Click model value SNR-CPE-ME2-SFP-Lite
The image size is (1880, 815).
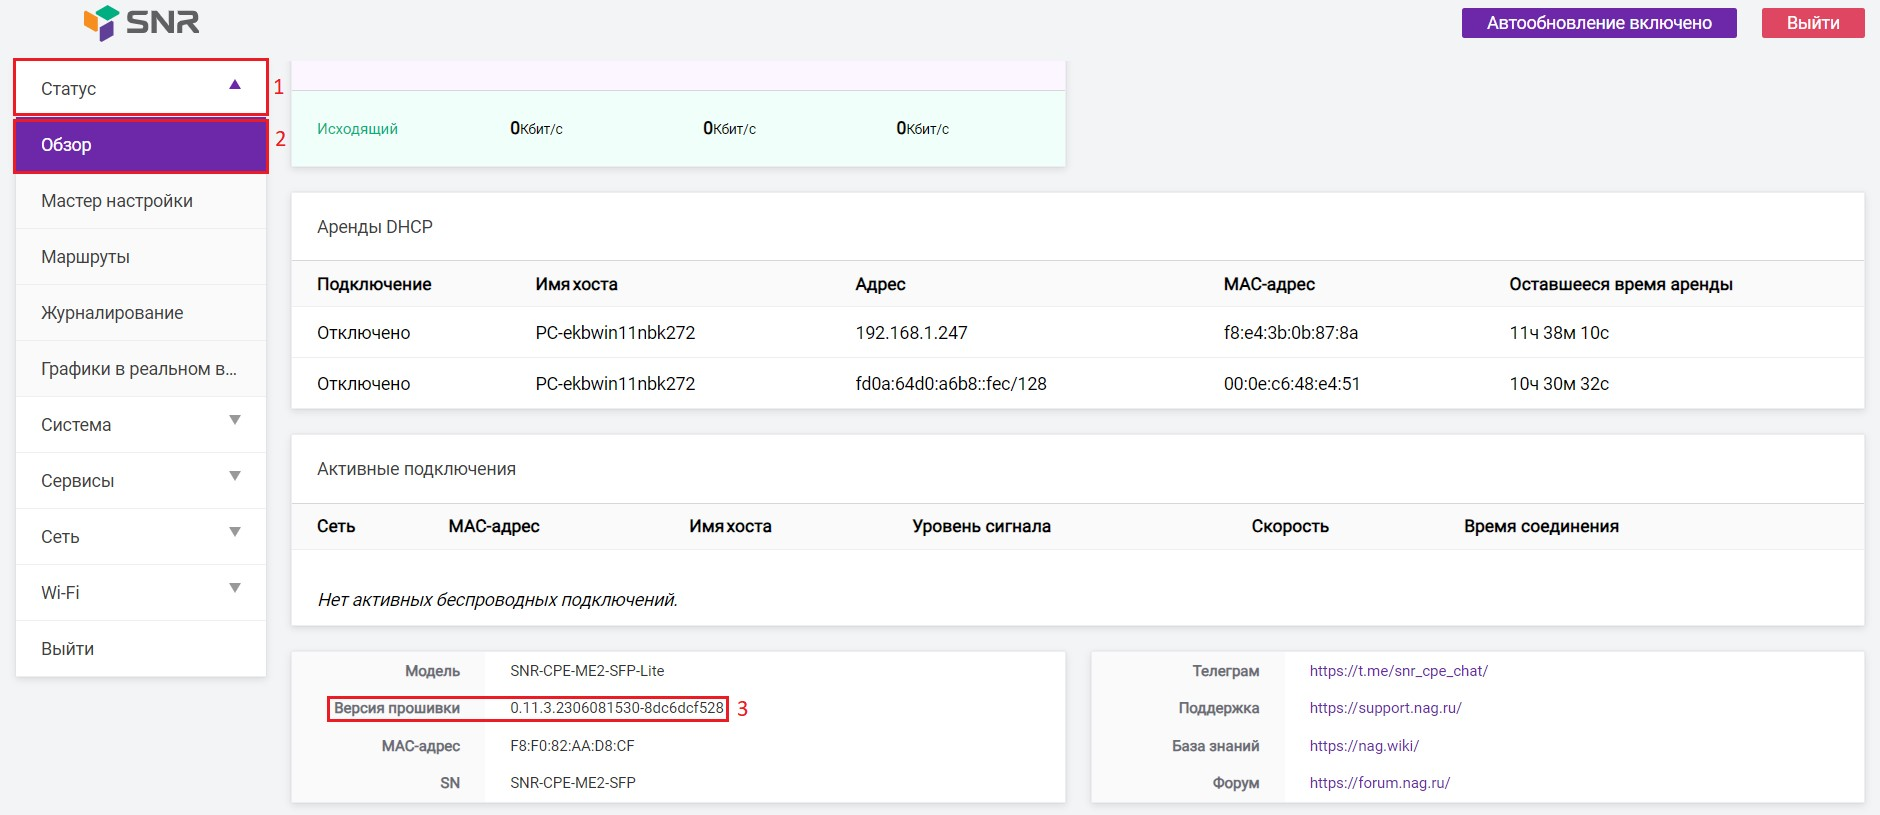pyautogui.click(x=587, y=671)
